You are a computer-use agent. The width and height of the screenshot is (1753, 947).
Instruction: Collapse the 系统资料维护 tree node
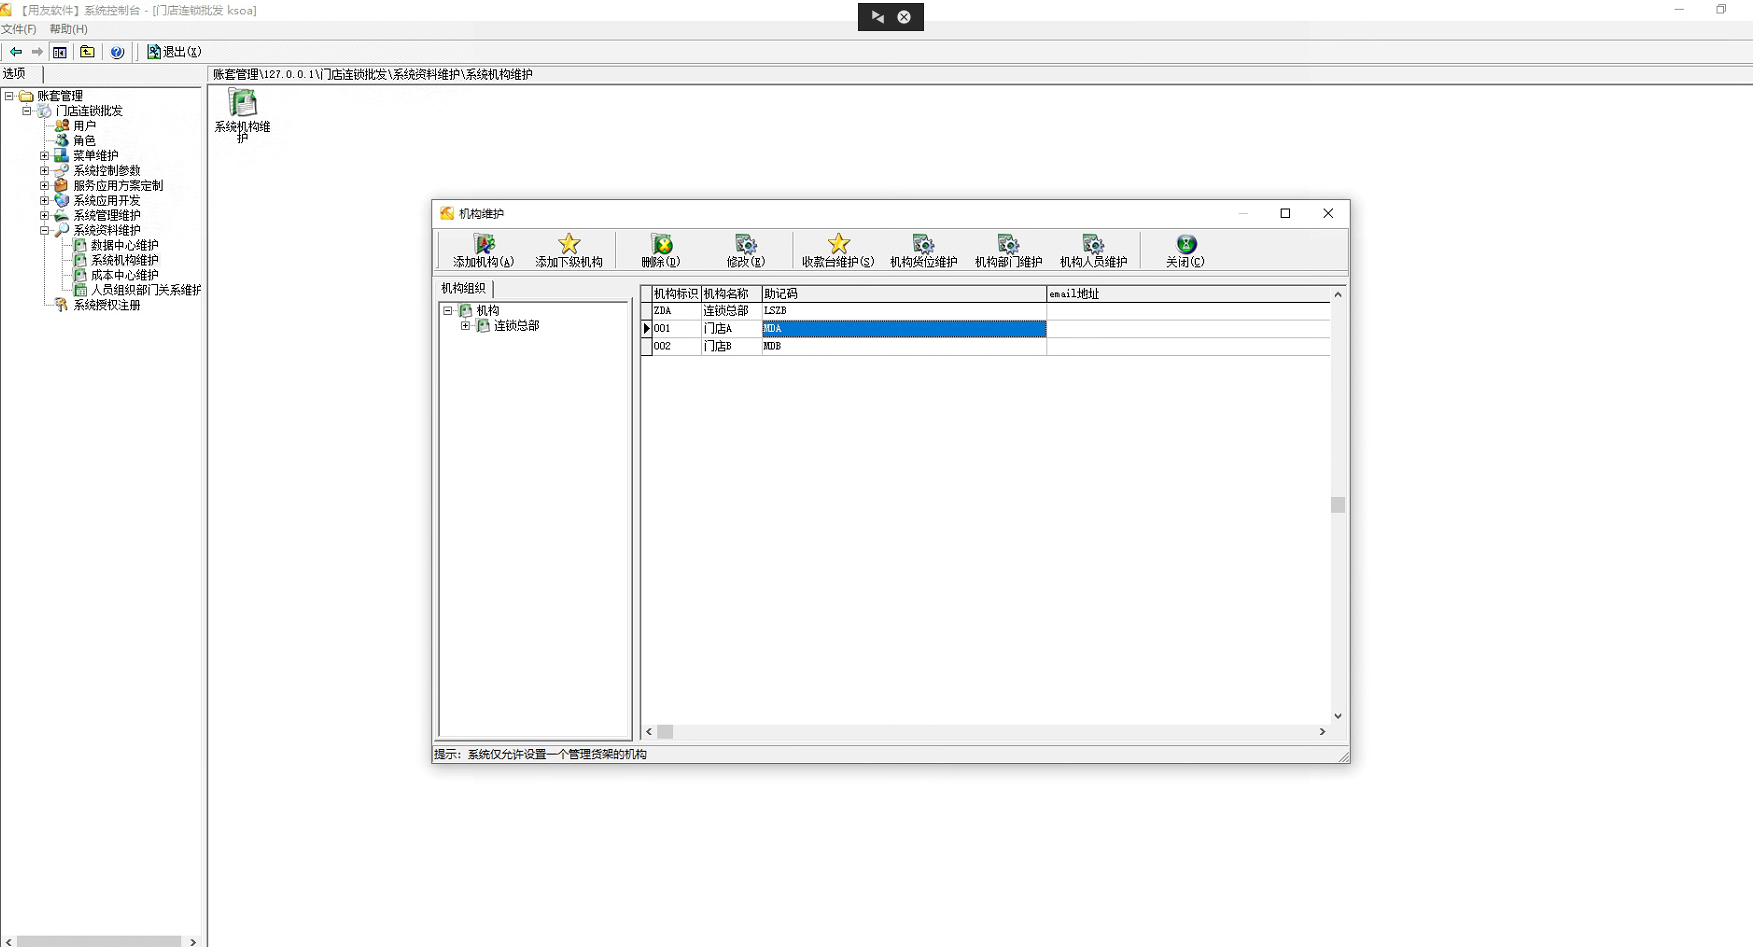(44, 230)
